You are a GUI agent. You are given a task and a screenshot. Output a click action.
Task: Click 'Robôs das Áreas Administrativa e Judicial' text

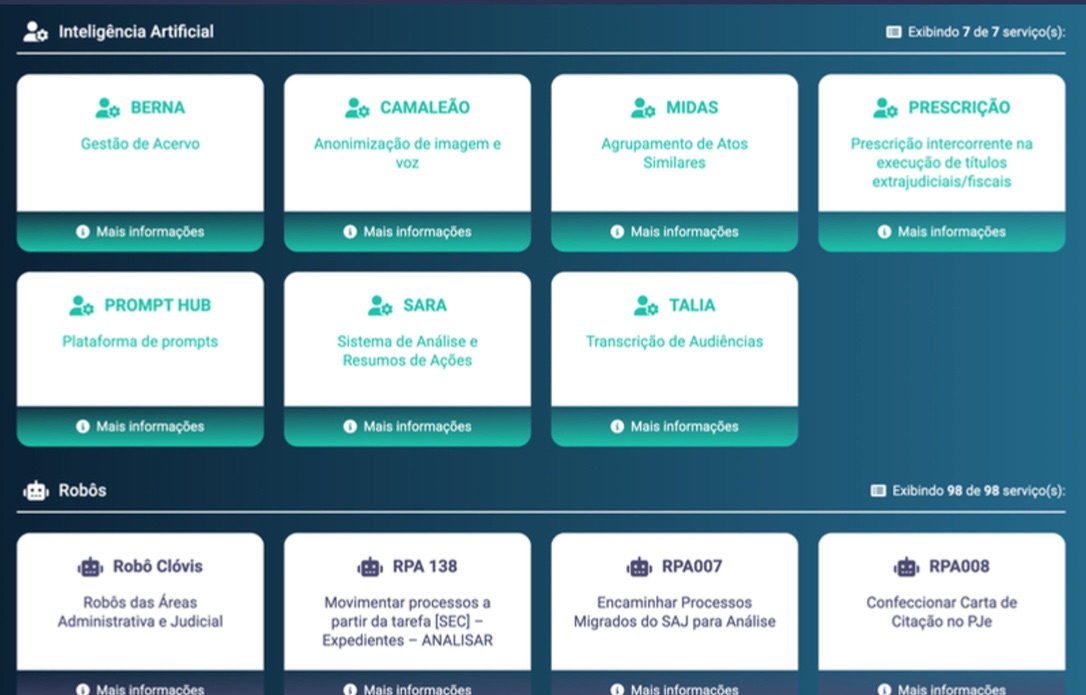click(x=140, y=612)
